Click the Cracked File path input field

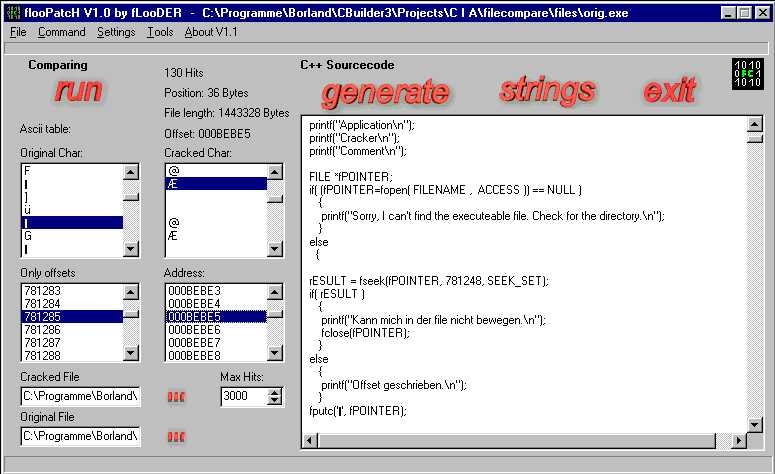tap(80, 397)
